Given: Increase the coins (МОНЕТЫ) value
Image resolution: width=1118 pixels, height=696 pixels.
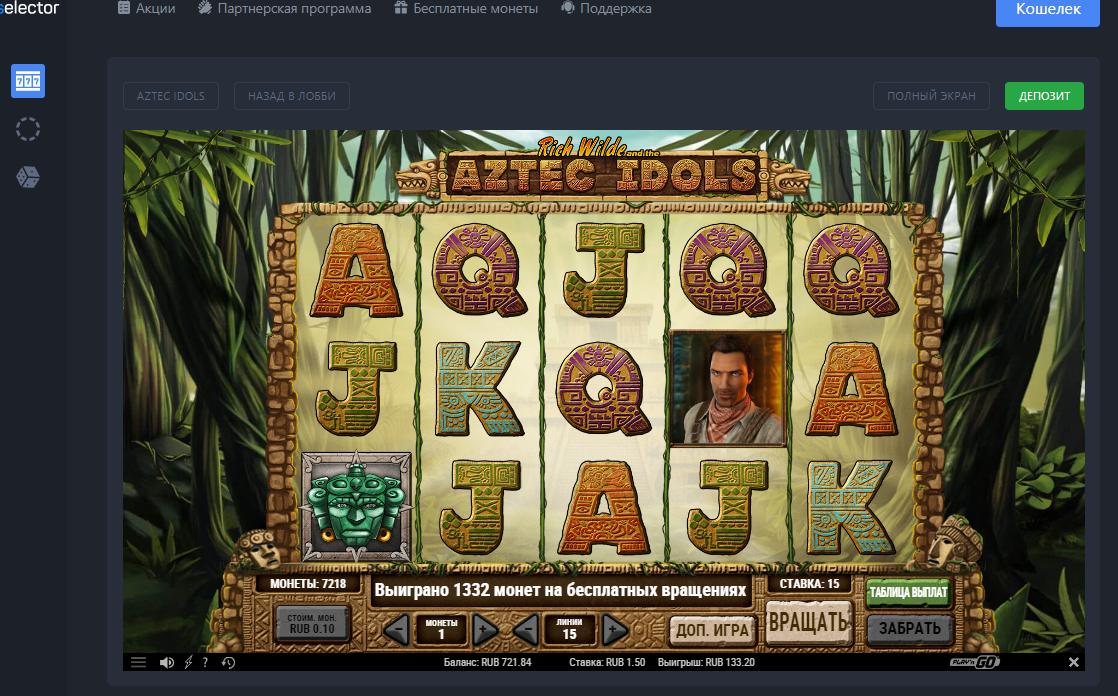Looking at the screenshot, I should [485, 629].
